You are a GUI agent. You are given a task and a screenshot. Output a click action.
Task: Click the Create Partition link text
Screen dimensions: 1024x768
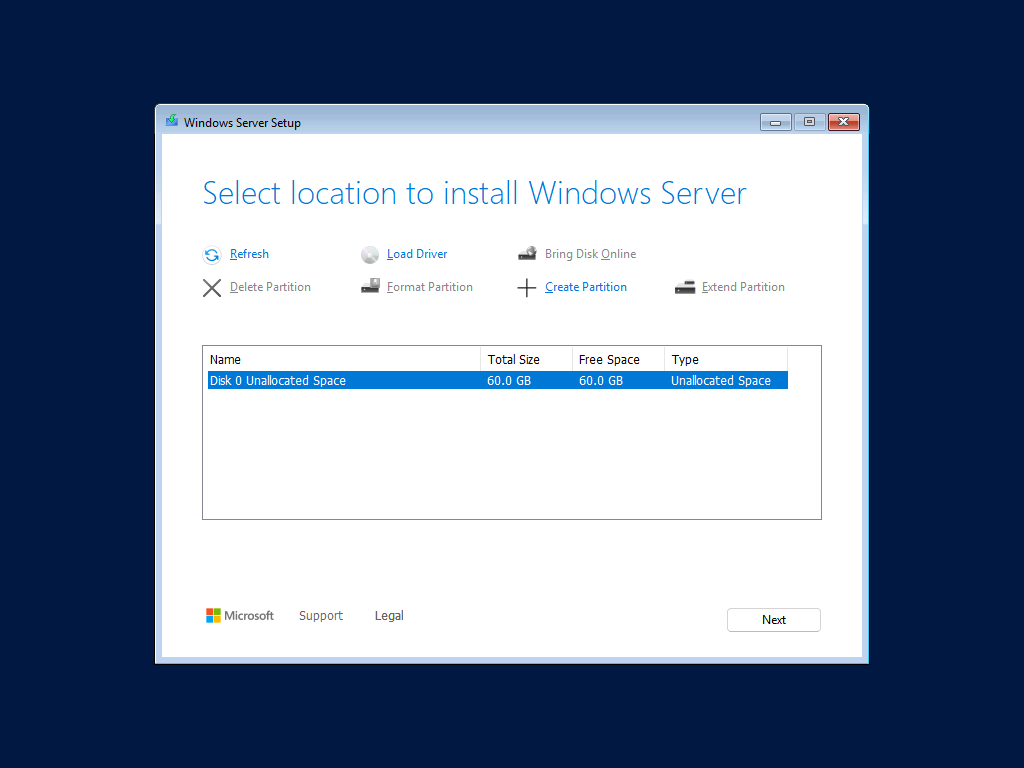[x=586, y=287]
